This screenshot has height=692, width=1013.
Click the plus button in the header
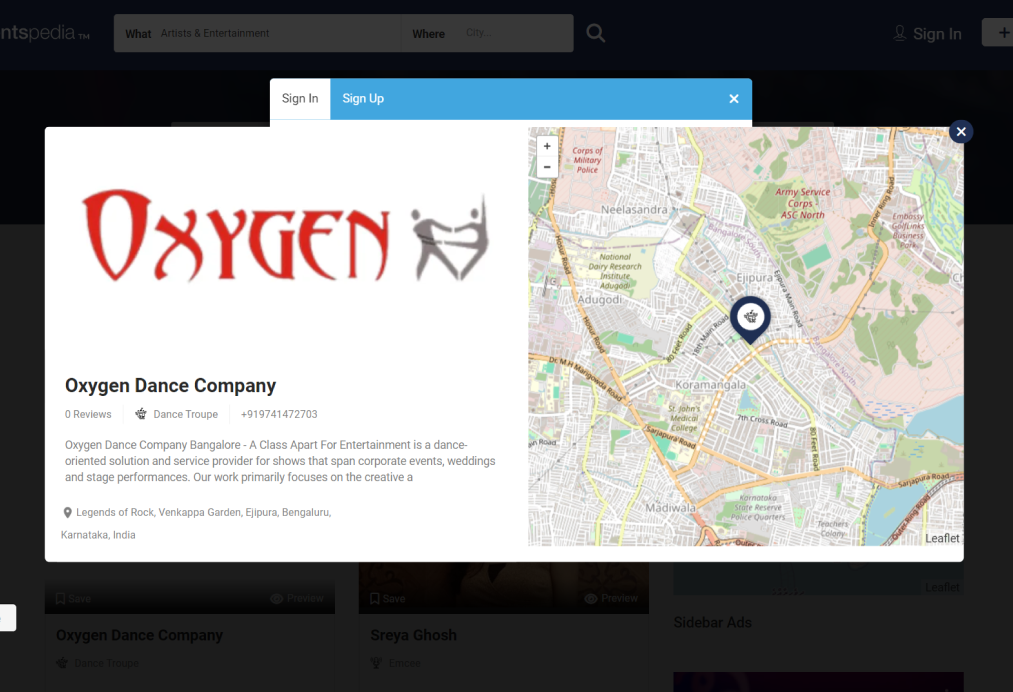1000,33
